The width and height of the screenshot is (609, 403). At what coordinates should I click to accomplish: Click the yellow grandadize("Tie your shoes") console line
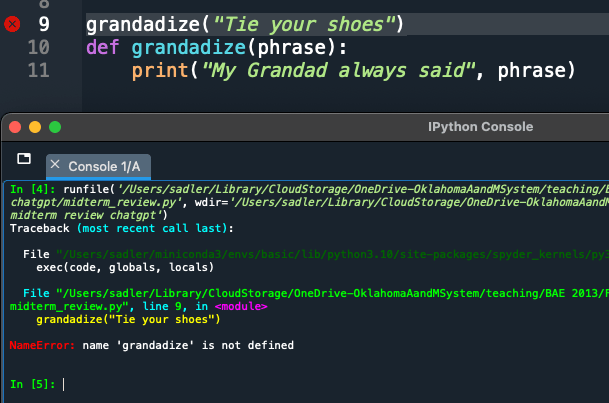tap(128, 320)
